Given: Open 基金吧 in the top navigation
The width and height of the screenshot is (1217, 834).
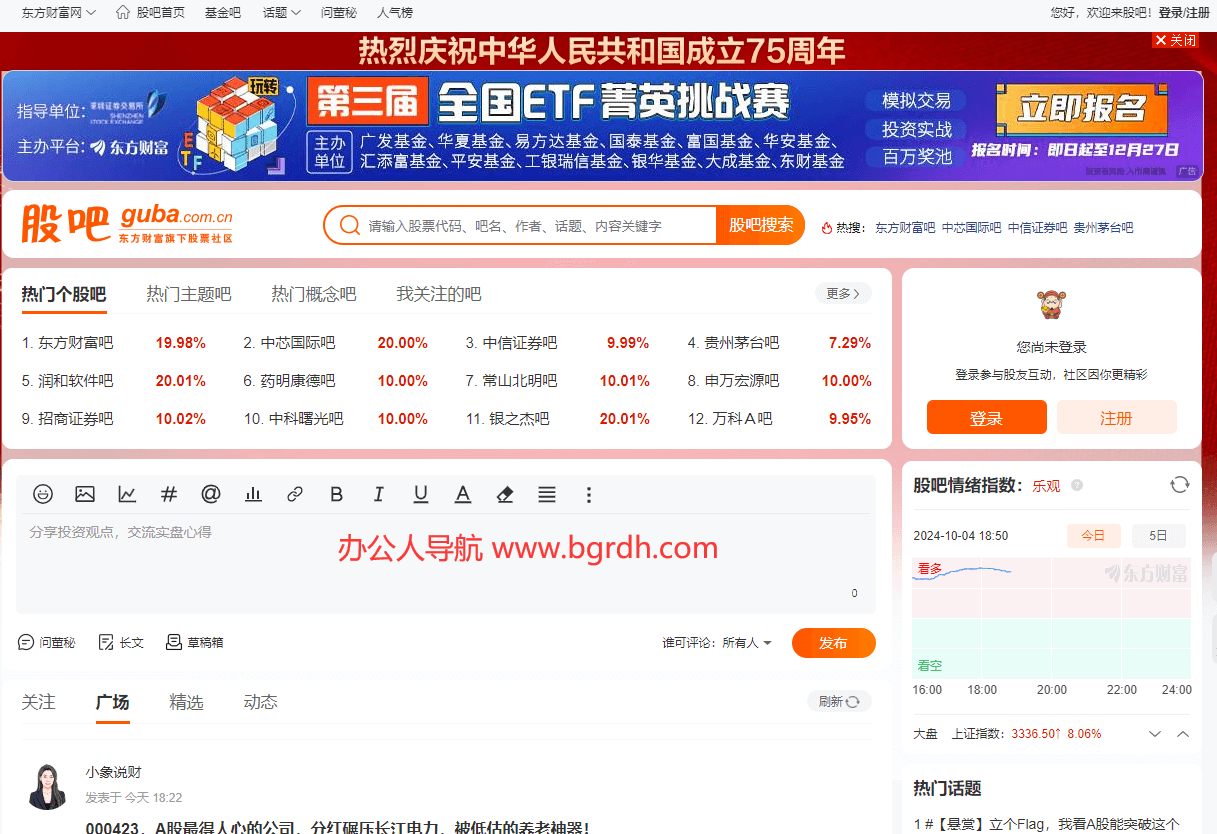Looking at the screenshot, I should [x=223, y=13].
